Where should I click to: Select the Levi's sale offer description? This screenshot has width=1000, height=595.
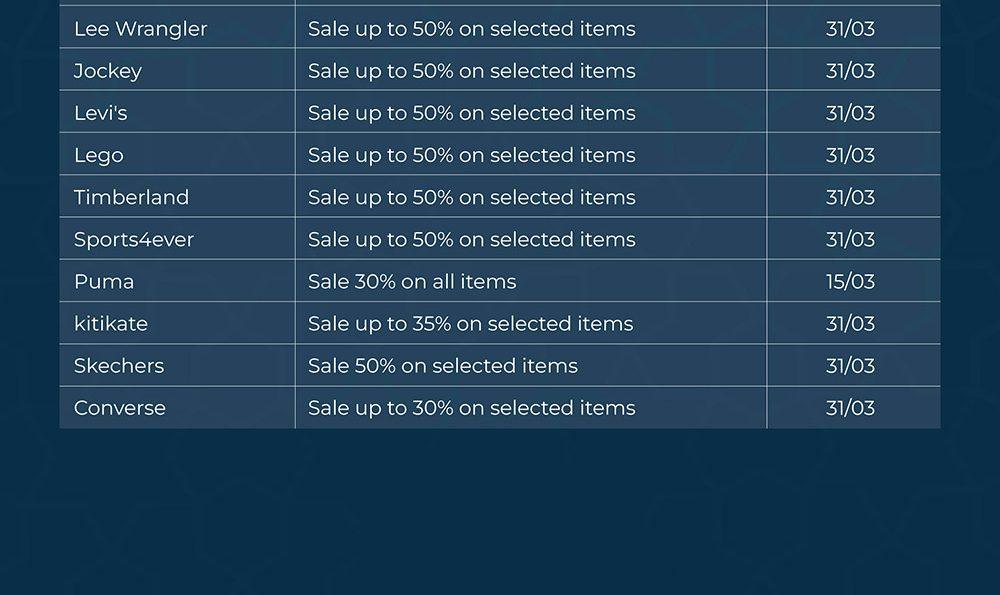471,113
